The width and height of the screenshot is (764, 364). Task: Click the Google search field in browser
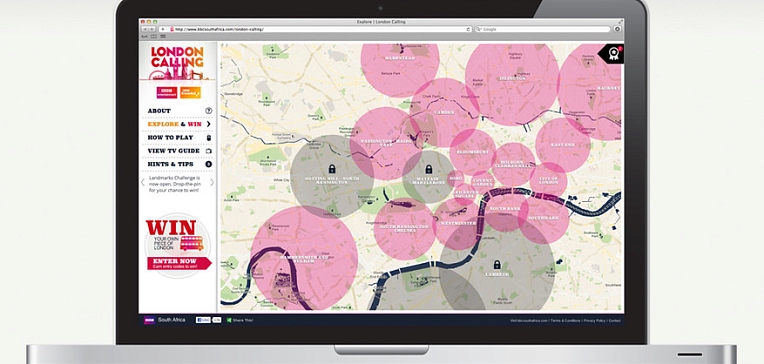(x=542, y=29)
